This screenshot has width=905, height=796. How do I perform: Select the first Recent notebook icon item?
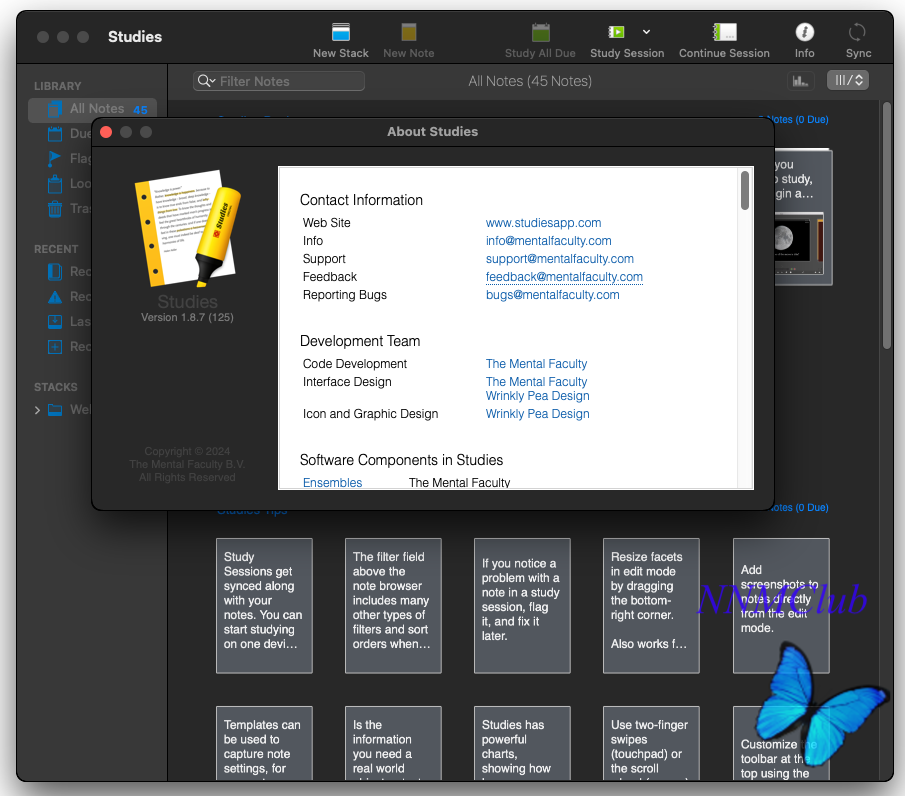click(55, 272)
